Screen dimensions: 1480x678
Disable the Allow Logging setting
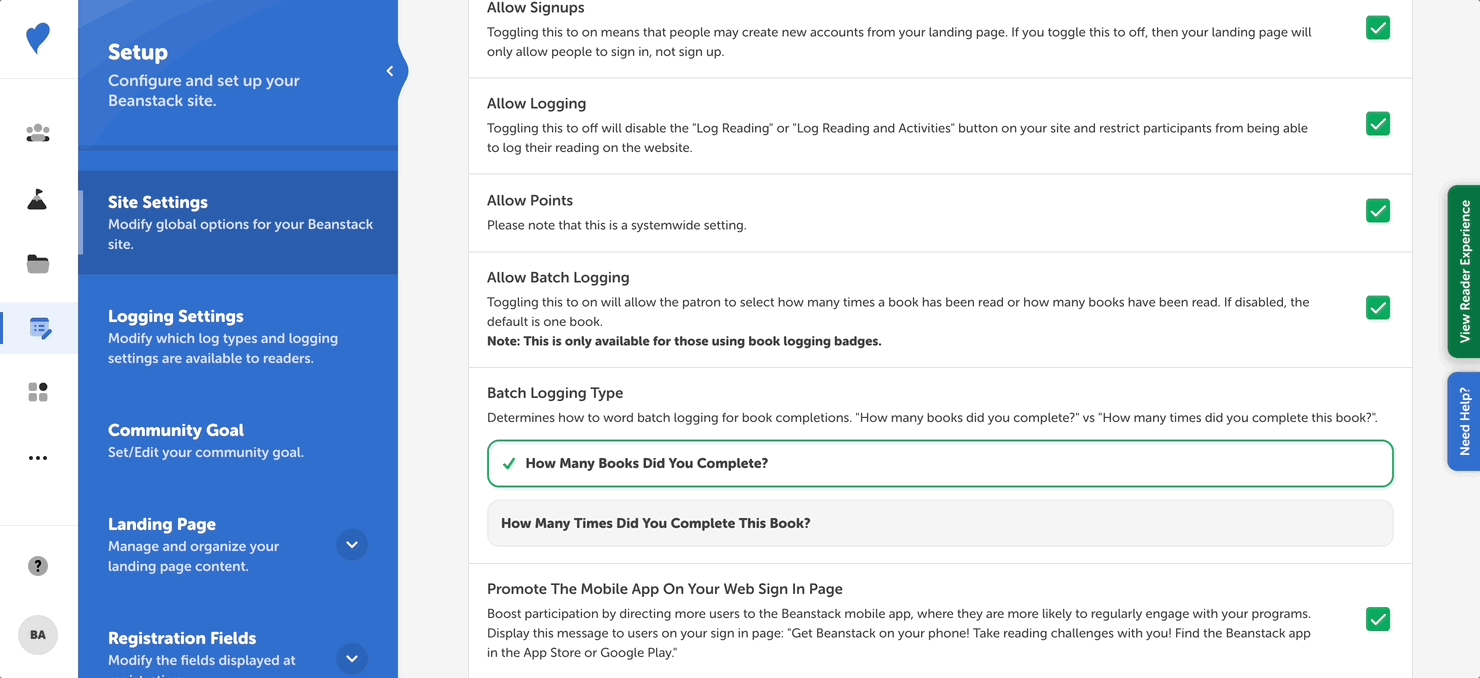[x=1377, y=123]
